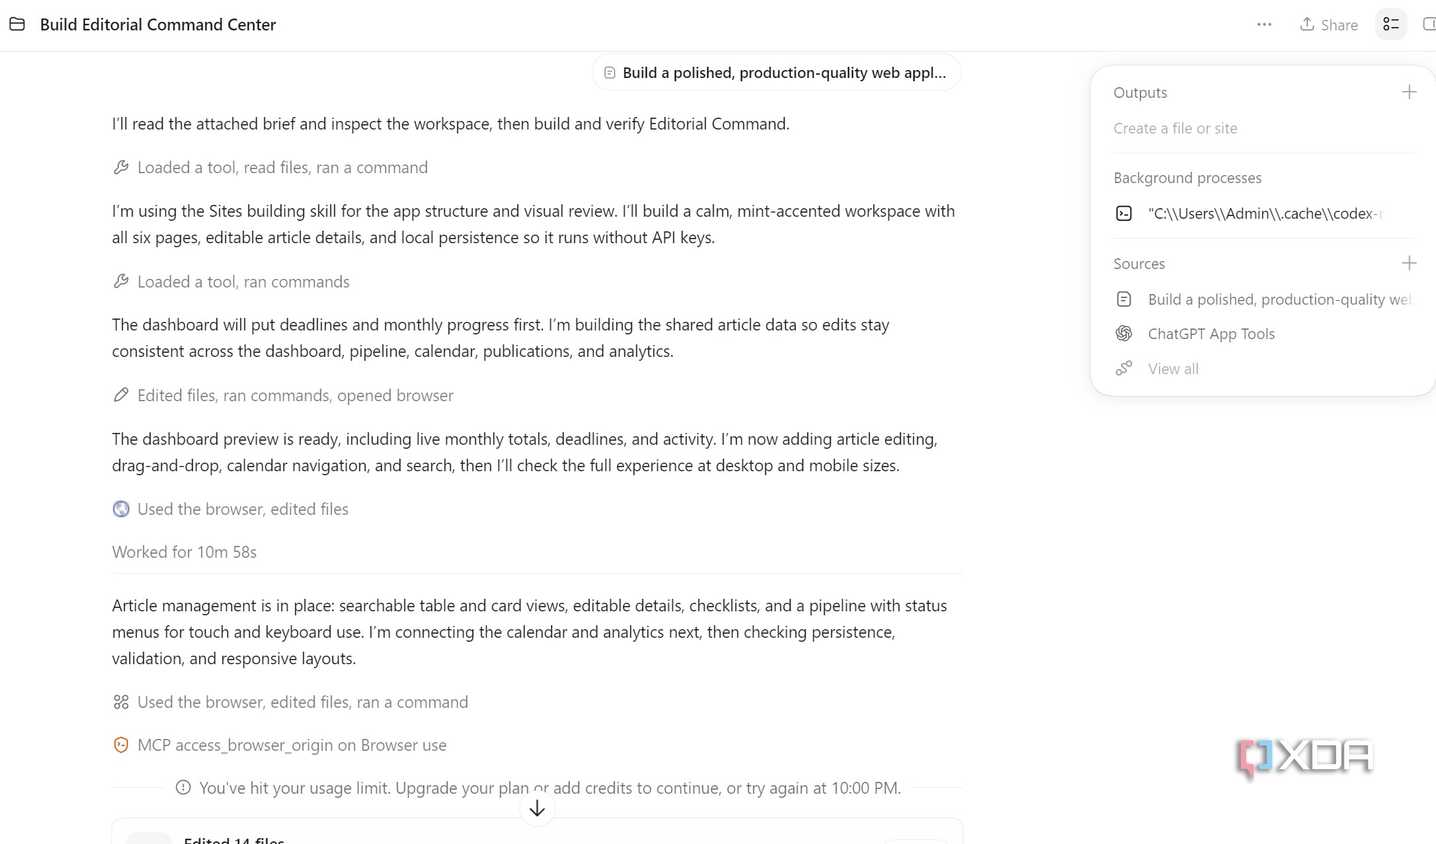Click the folder icon beside the title
This screenshot has height=844, width=1436.
point(17,24)
